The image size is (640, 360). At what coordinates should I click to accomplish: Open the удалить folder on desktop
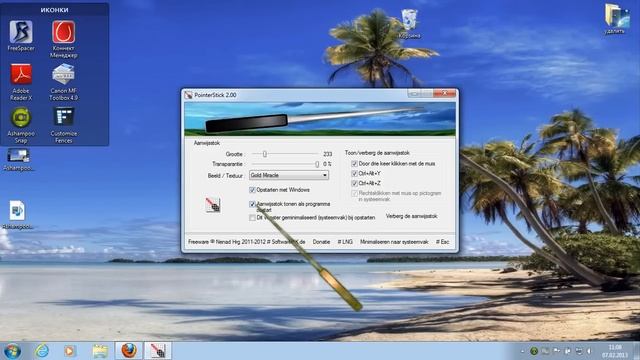pos(614,19)
